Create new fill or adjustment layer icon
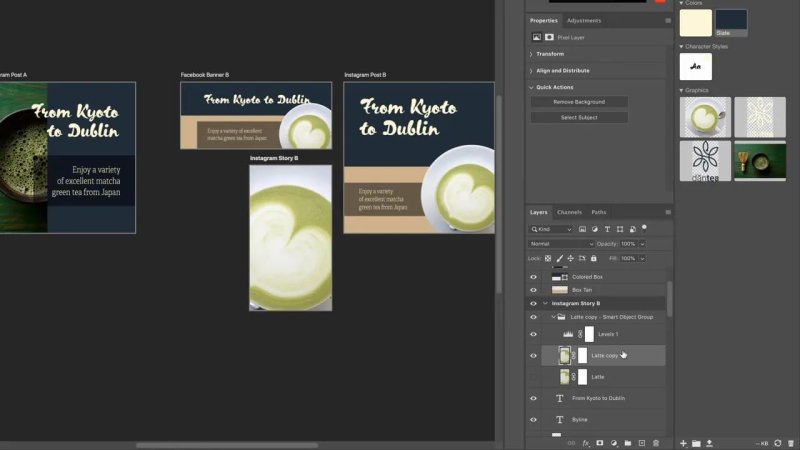This screenshot has width=800, height=450. coord(614,443)
